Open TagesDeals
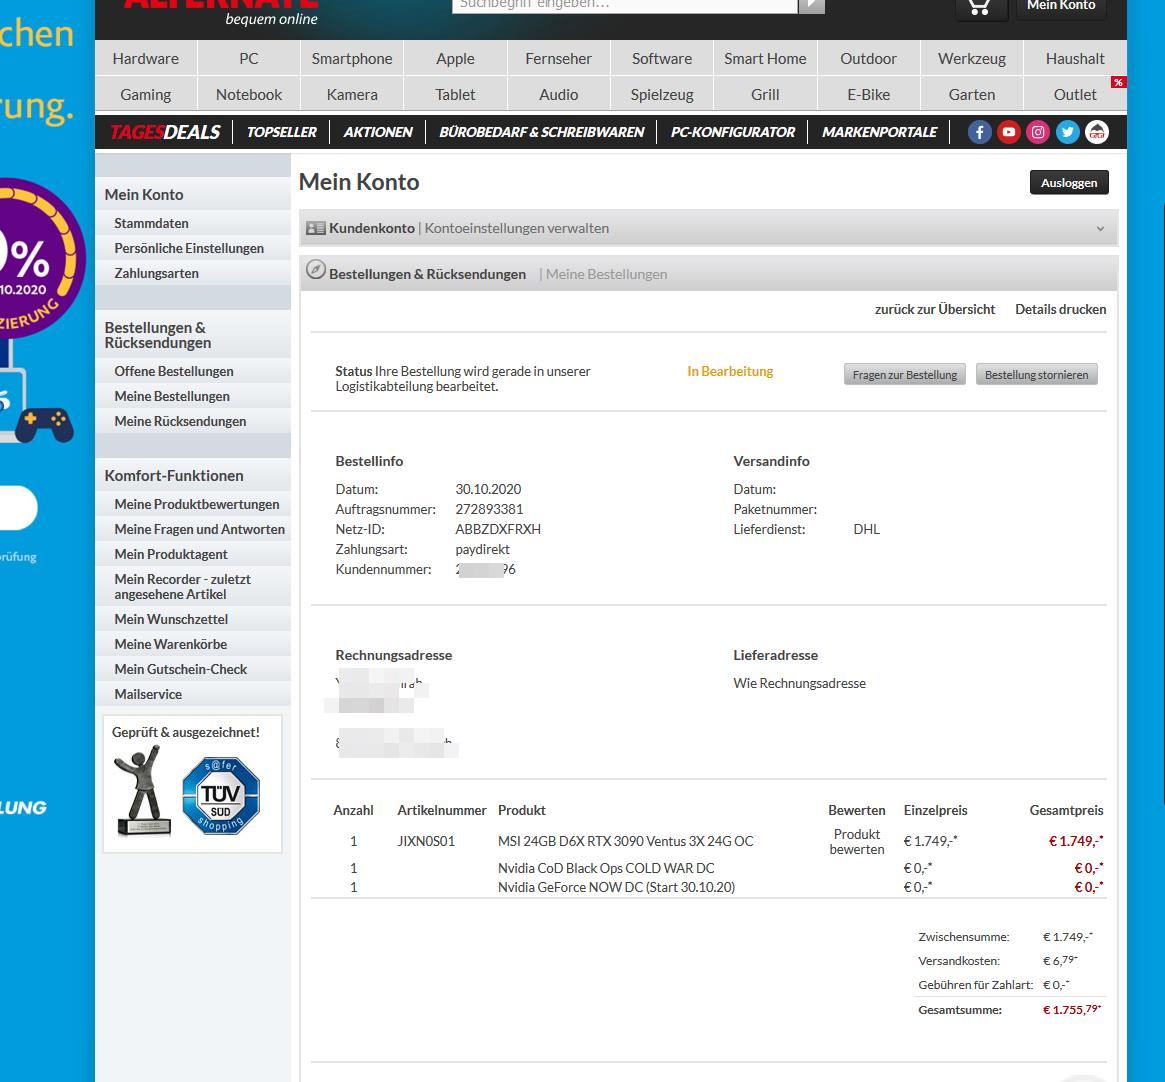The height and width of the screenshot is (1082, 1165). tap(165, 132)
